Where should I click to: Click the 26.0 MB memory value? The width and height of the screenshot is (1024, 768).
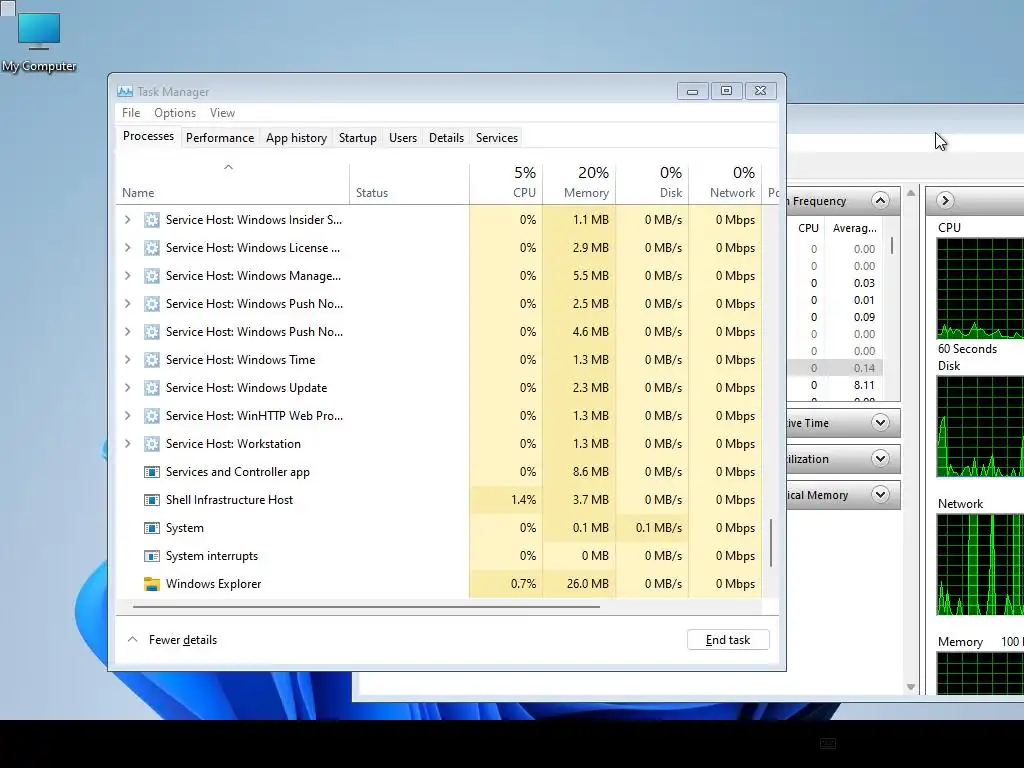coord(587,584)
